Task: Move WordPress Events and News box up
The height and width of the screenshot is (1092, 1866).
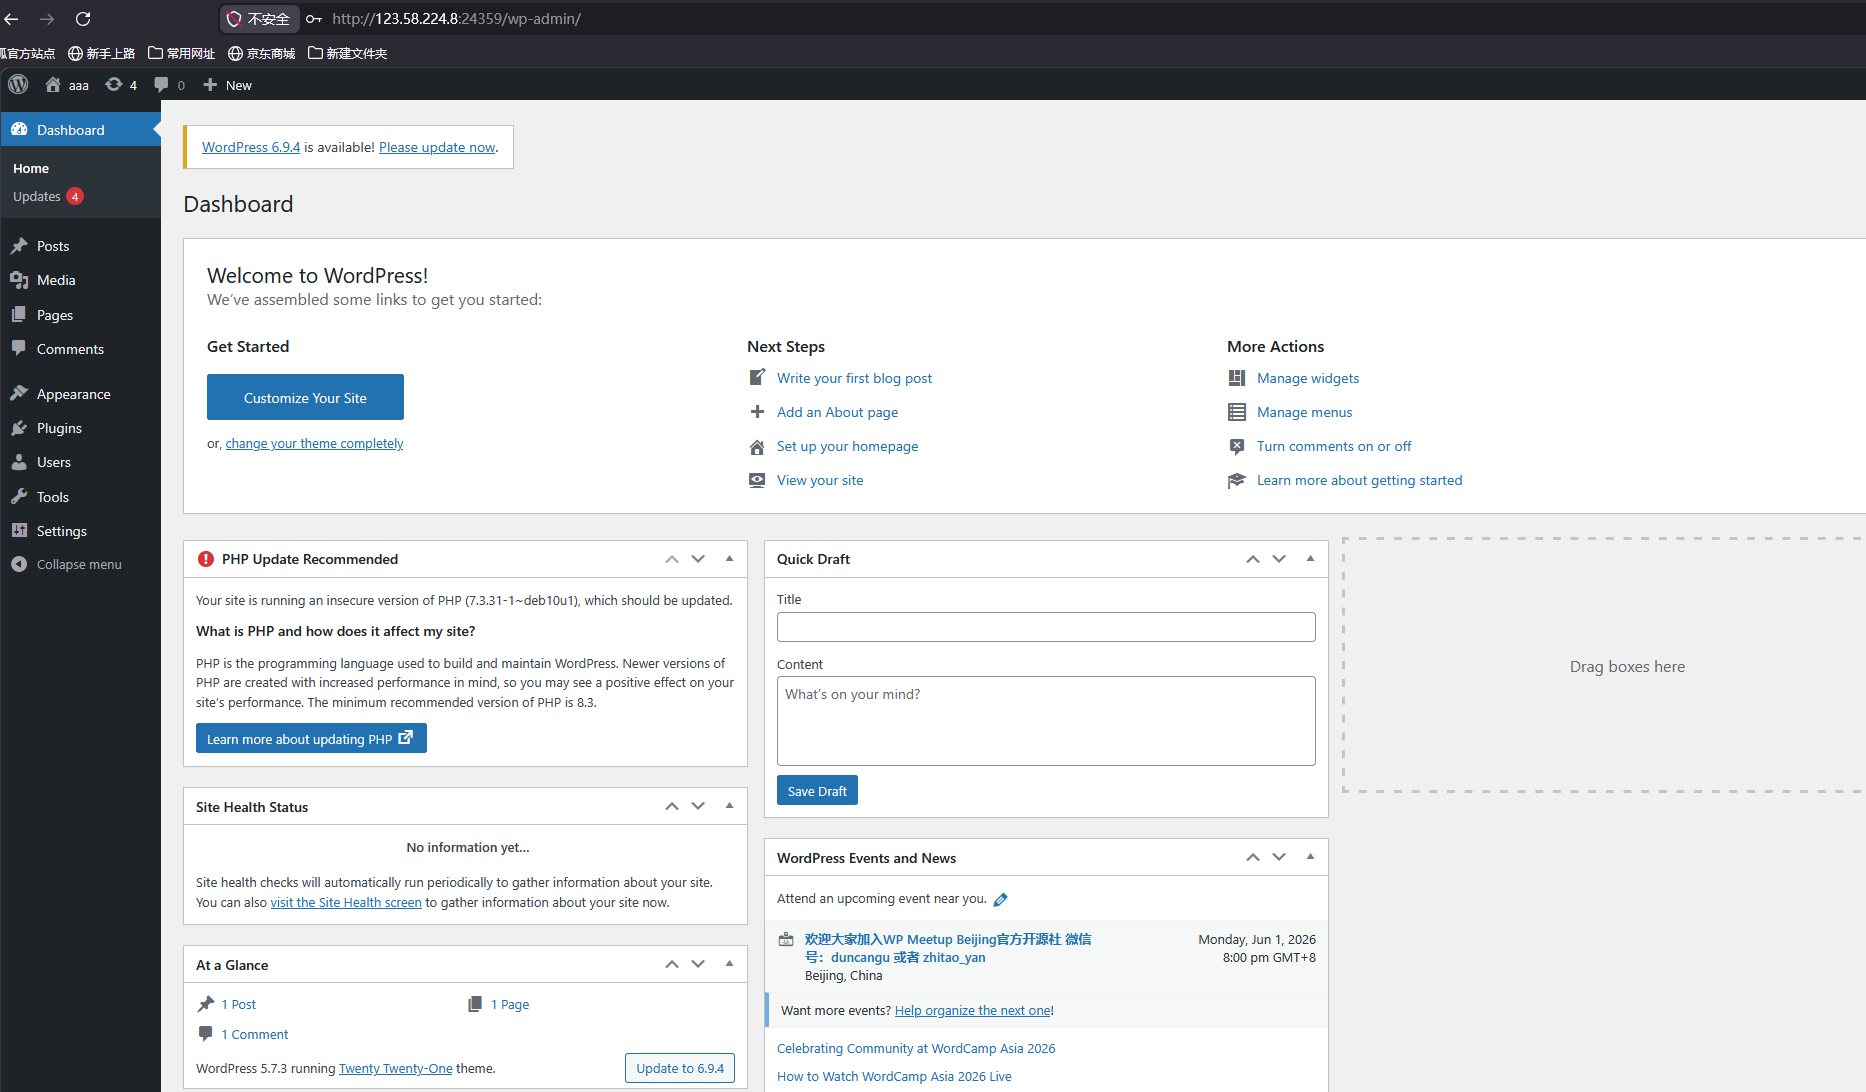Action: pyautogui.click(x=1253, y=857)
